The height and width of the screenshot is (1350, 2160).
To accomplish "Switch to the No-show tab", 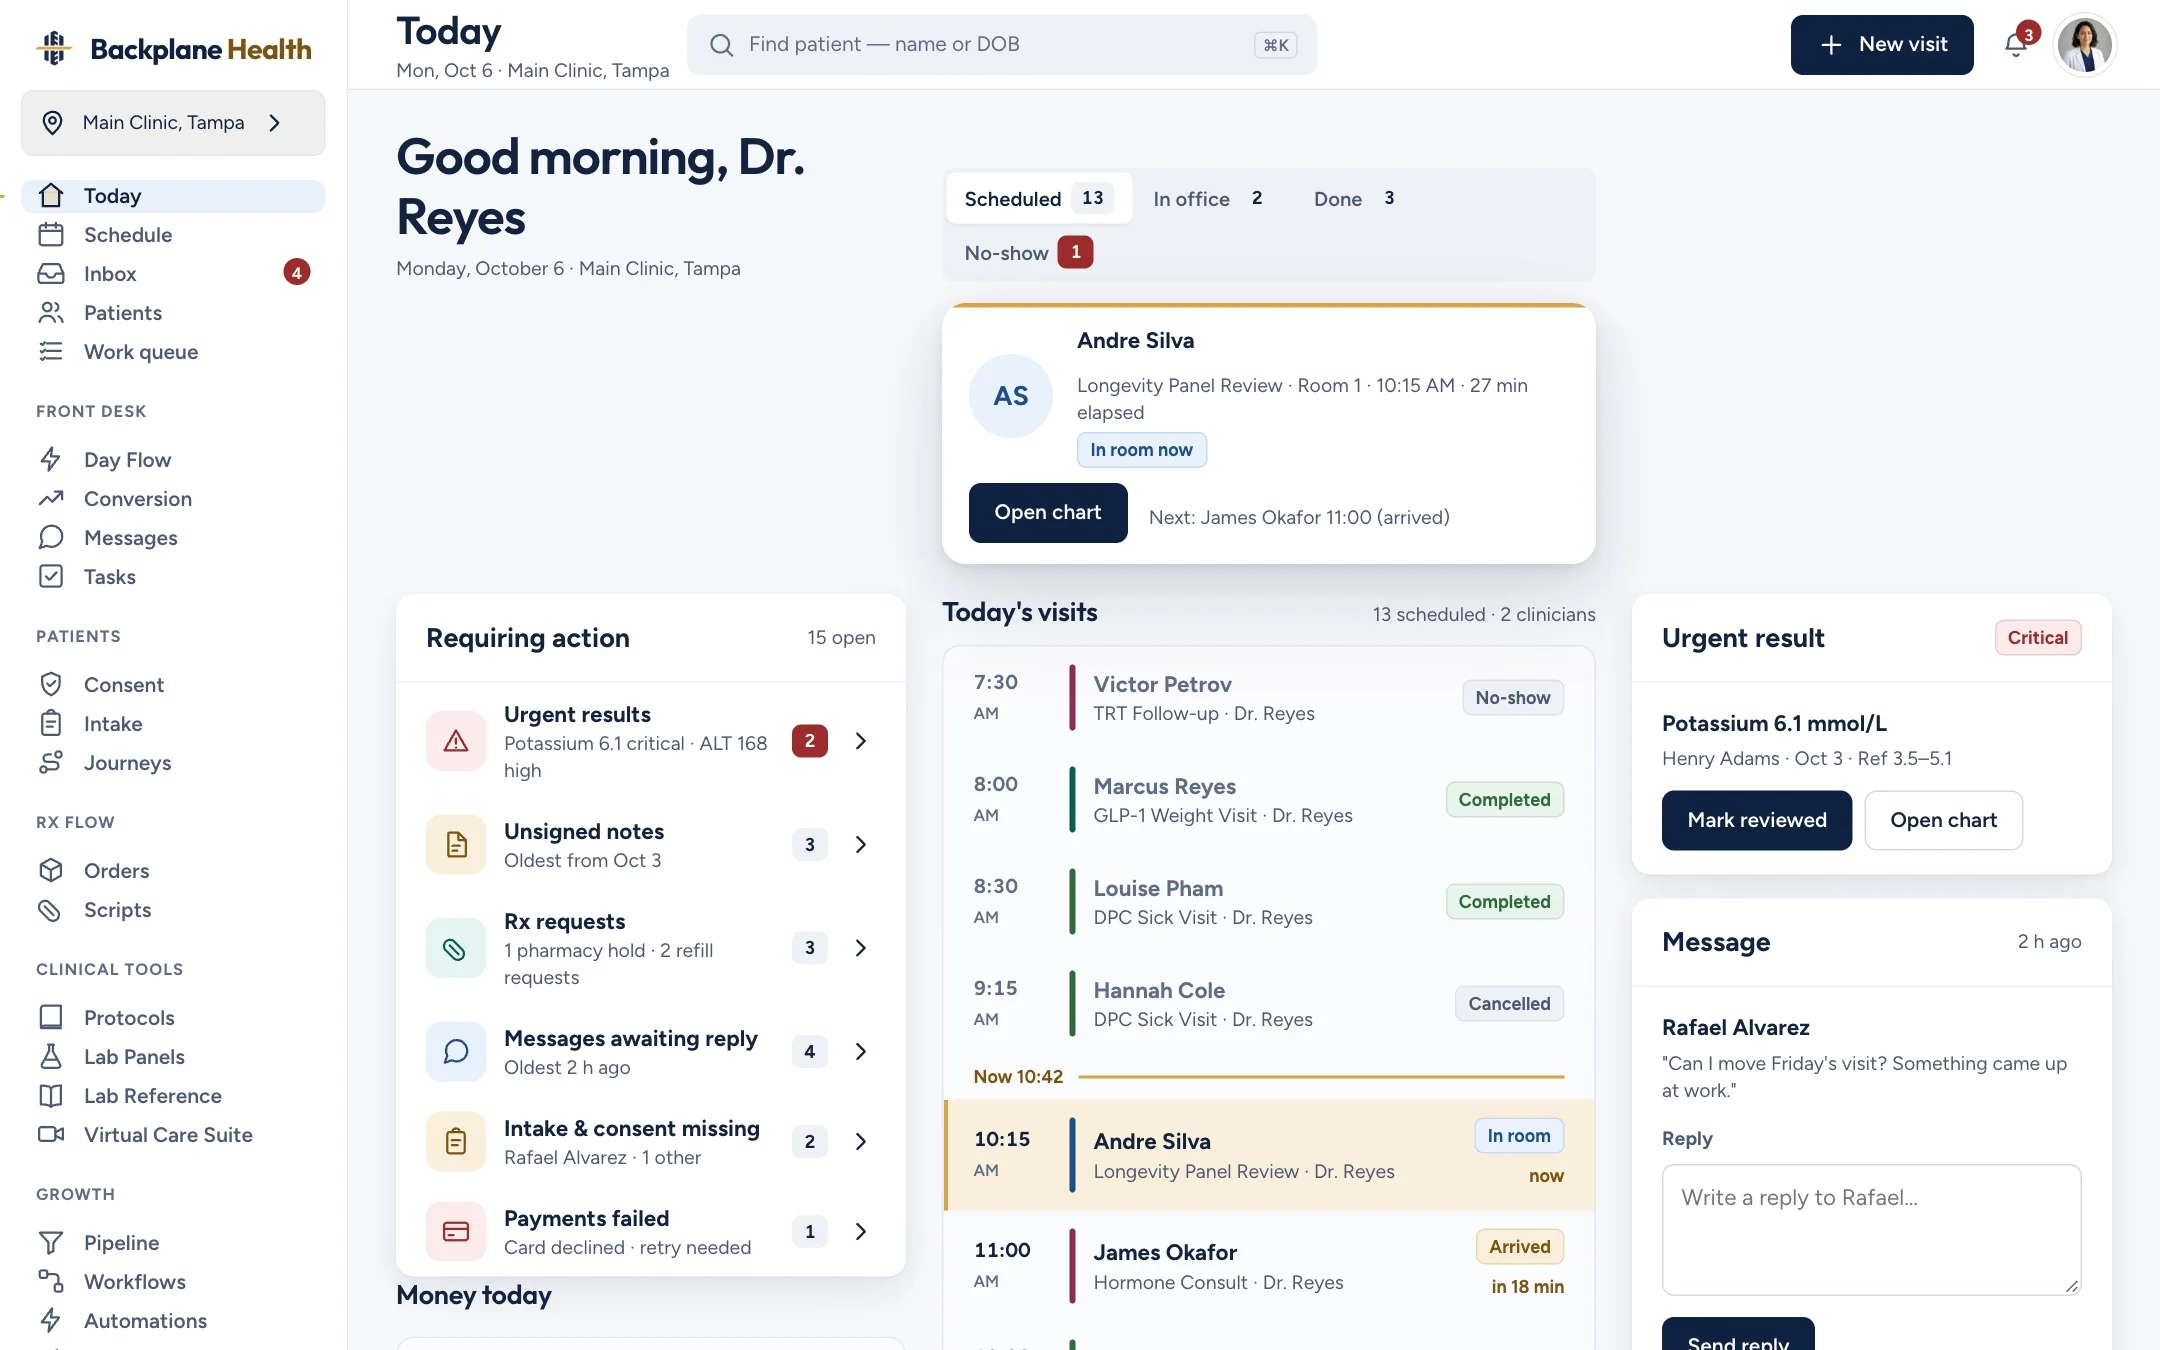I will 1029,253.
